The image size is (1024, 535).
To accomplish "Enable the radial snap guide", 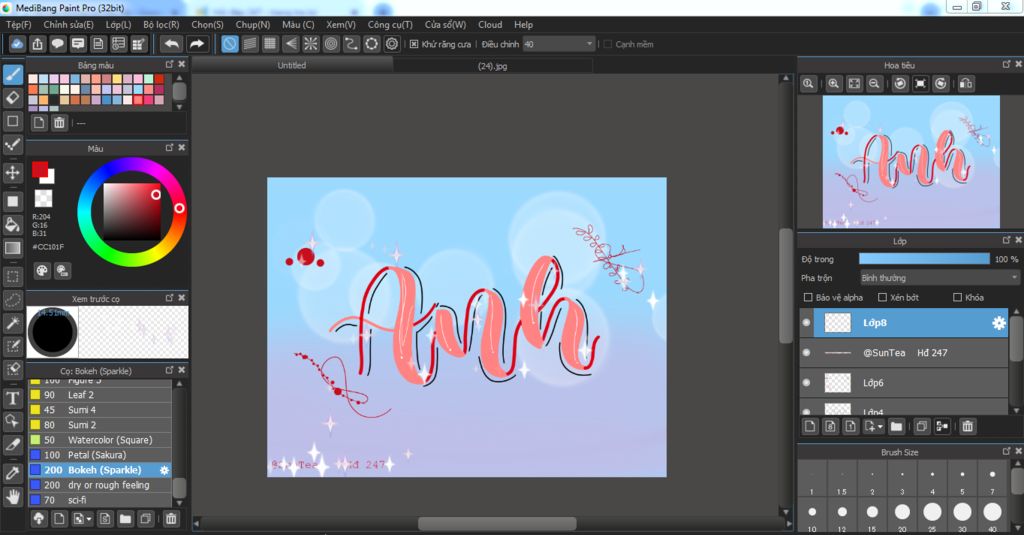I will point(311,44).
